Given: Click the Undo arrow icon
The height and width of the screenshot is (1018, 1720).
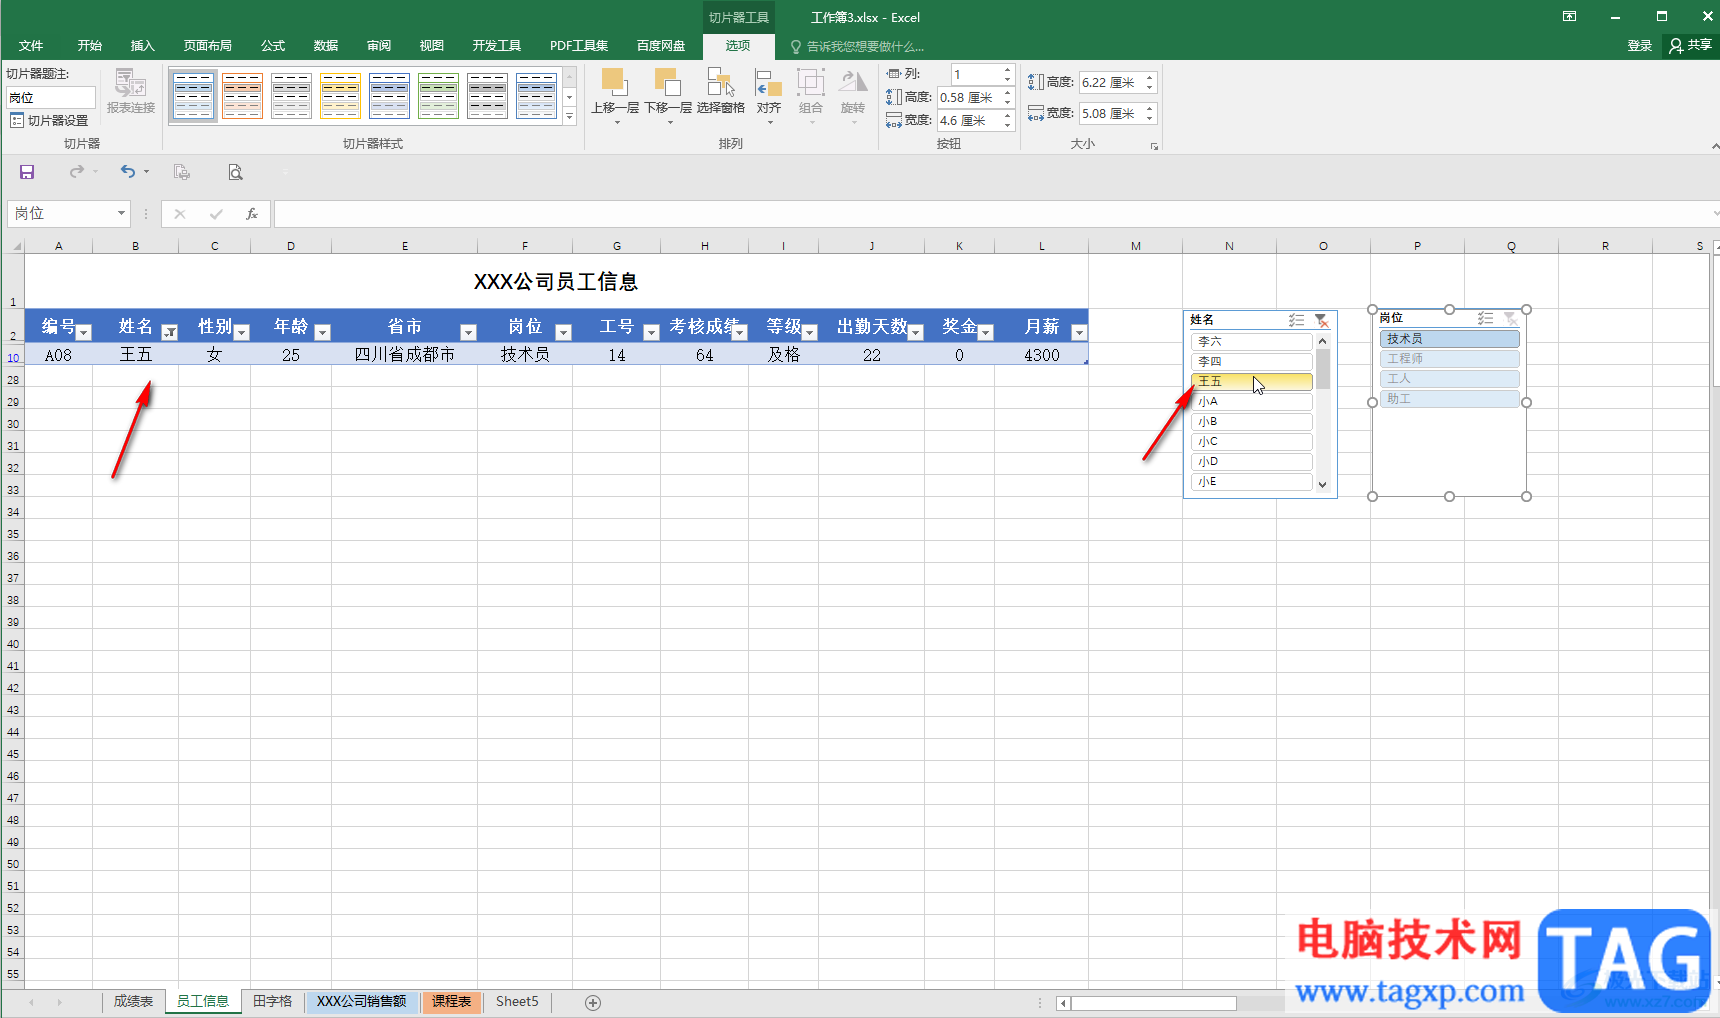Looking at the screenshot, I should click(x=128, y=172).
